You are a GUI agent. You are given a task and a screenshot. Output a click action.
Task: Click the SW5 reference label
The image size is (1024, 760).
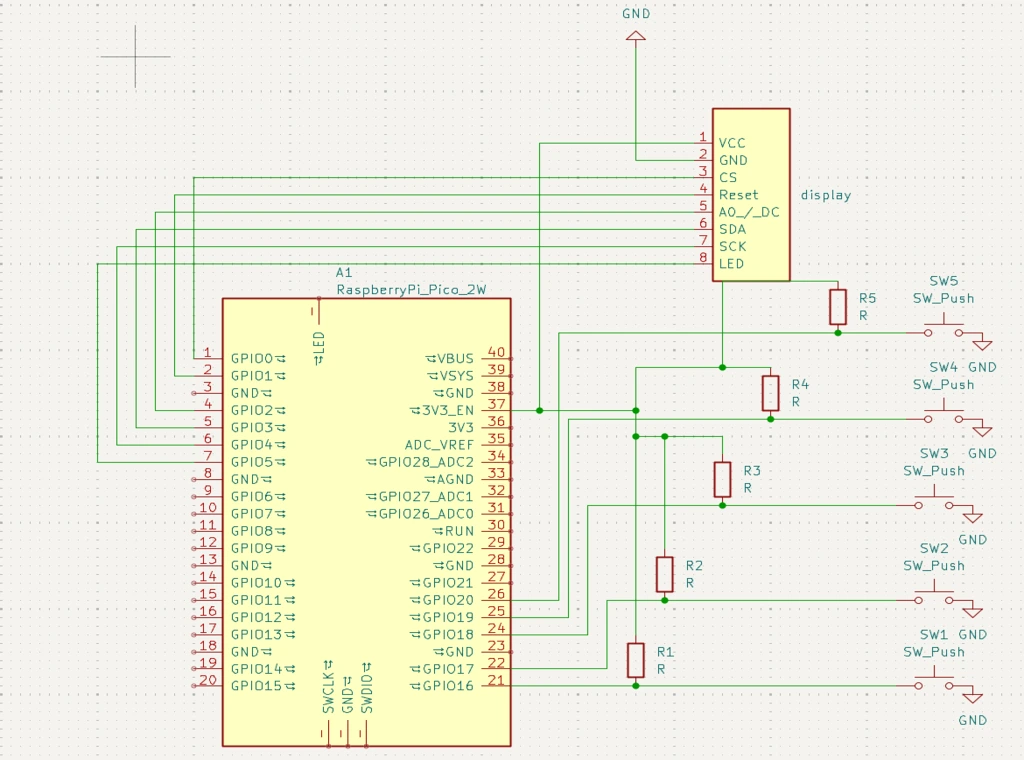coord(944,281)
